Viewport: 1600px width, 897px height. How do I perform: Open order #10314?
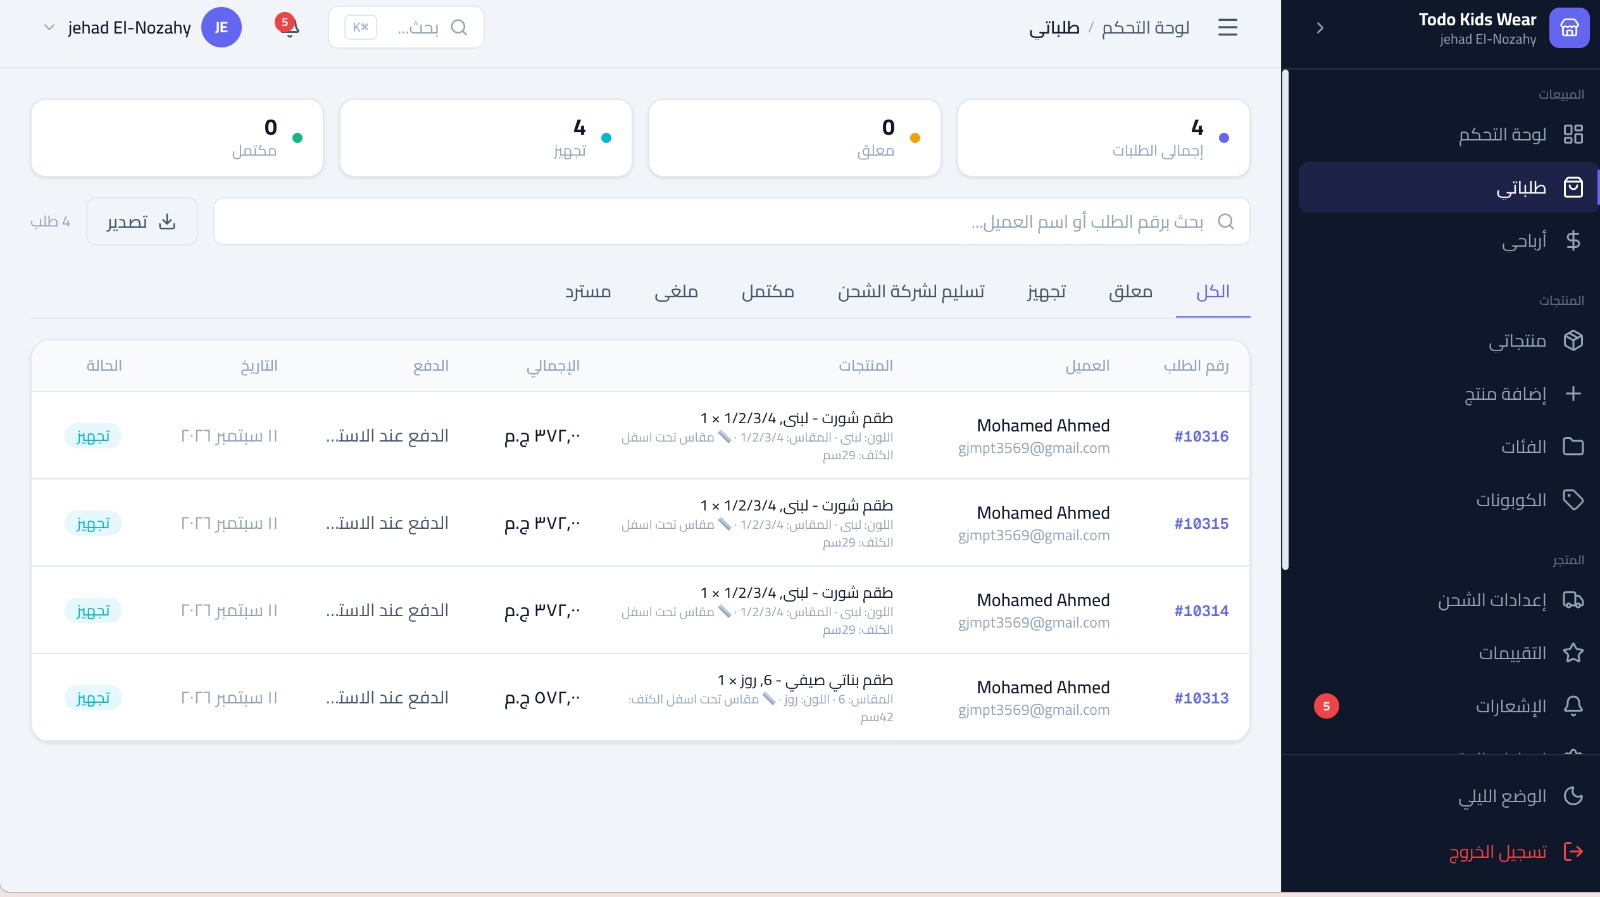(1201, 610)
